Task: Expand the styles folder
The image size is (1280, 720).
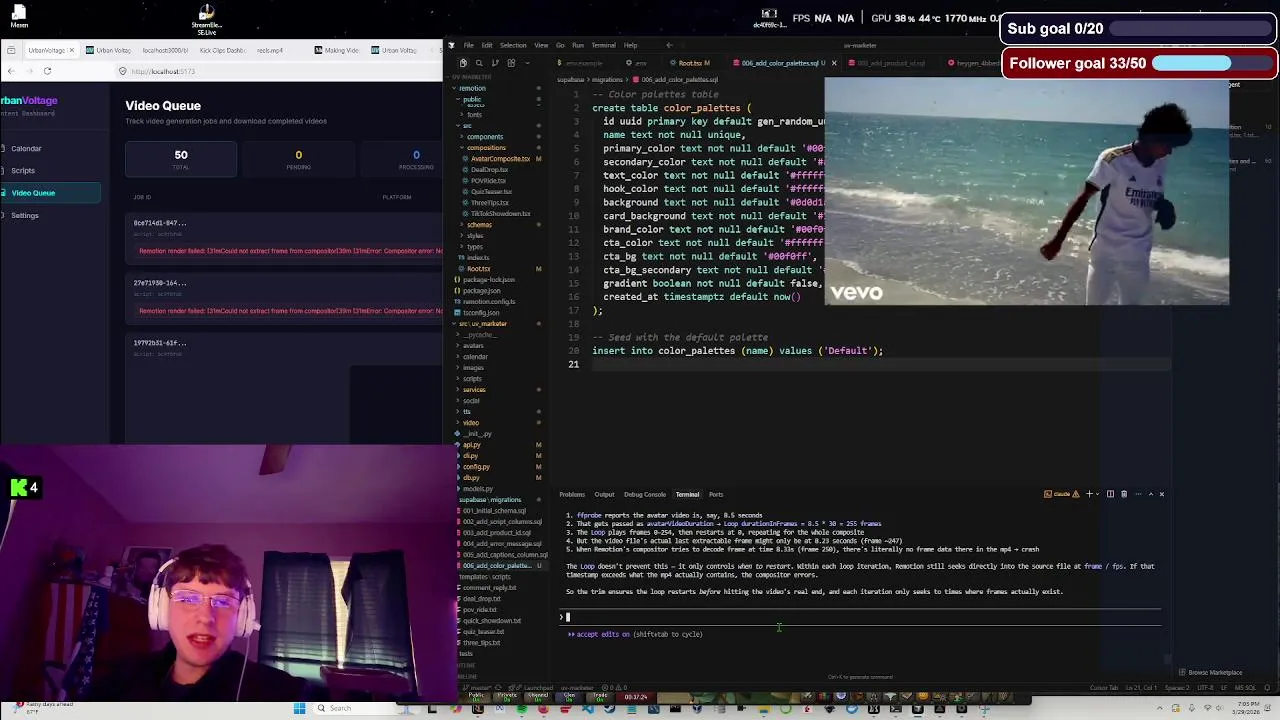Action: pyautogui.click(x=475, y=236)
